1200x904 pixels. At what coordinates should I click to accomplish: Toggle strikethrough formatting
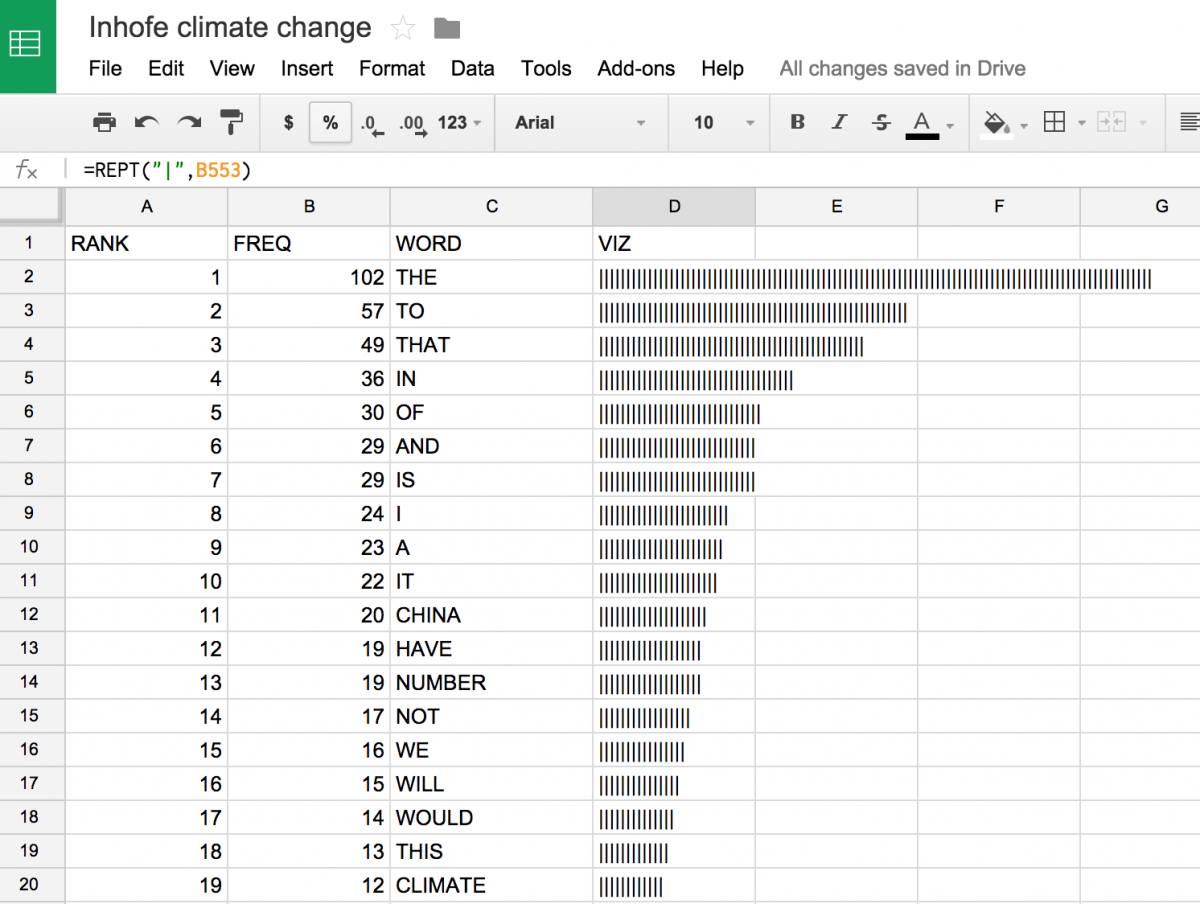(881, 122)
